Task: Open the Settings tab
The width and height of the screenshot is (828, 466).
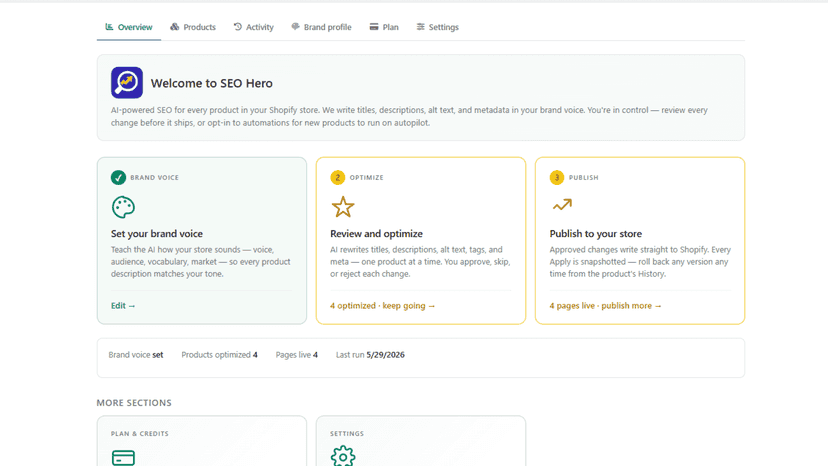Action: pyautogui.click(x=437, y=27)
